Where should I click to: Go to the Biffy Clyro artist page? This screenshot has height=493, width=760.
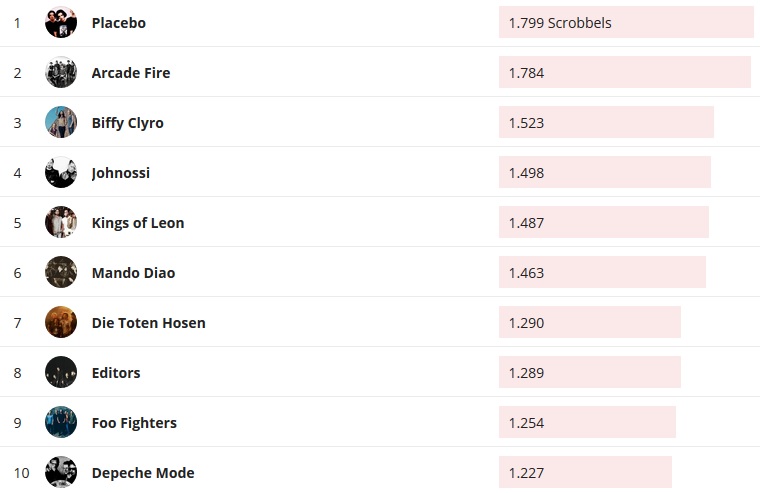pyautogui.click(x=127, y=122)
